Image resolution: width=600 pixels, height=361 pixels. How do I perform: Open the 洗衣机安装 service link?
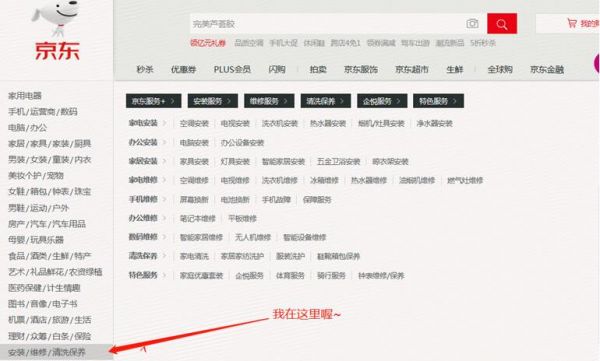coord(280,123)
